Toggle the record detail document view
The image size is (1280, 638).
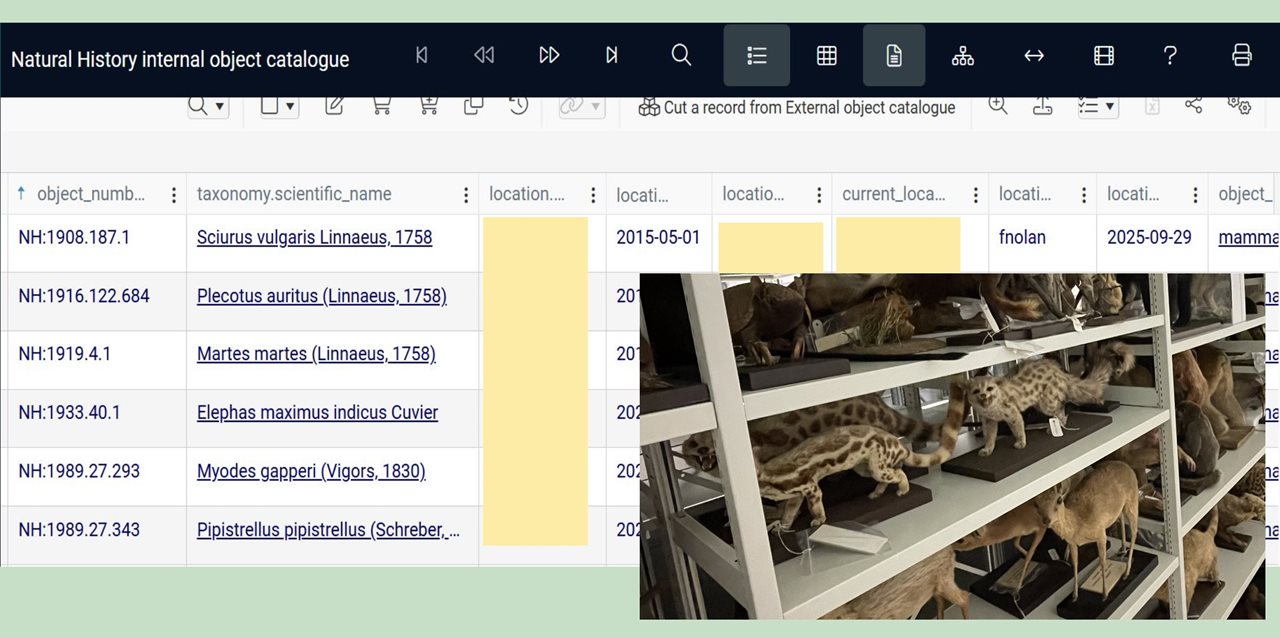[x=894, y=56]
